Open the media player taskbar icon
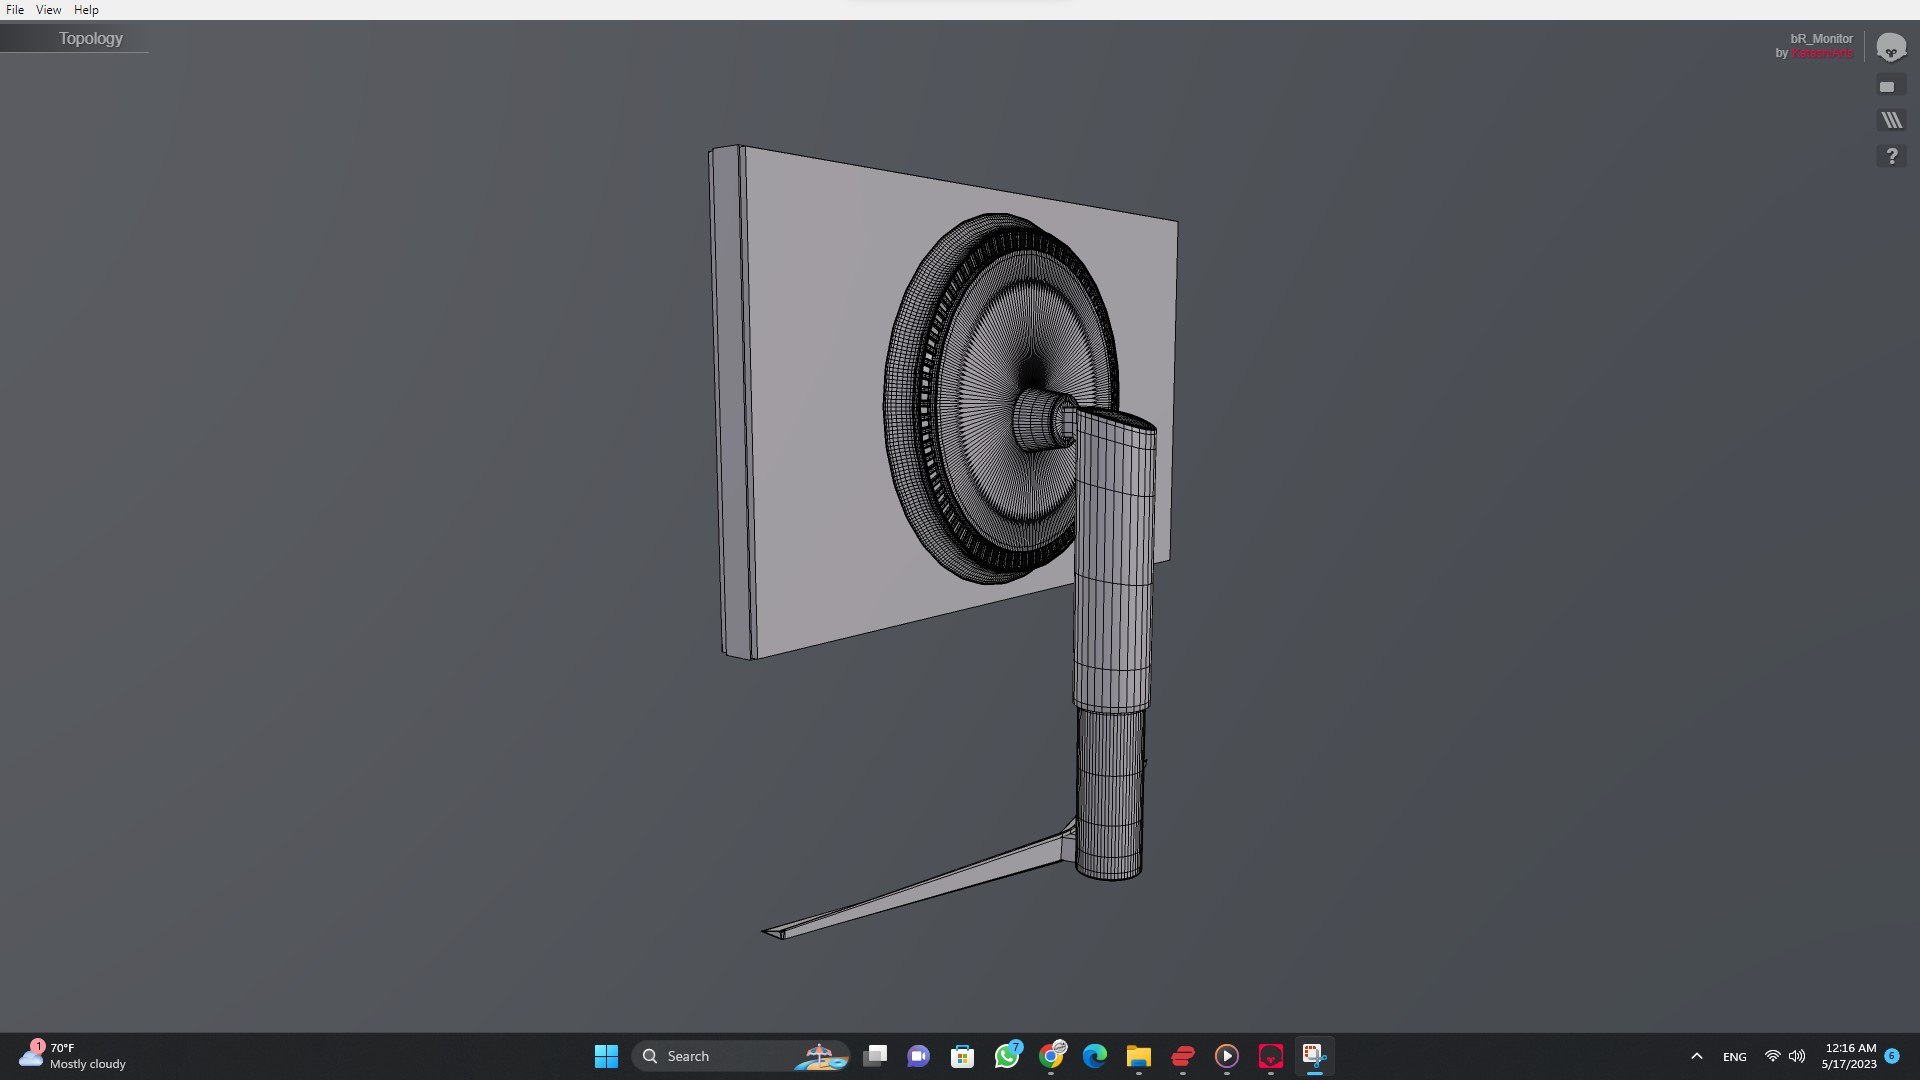The height and width of the screenshot is (1080, 1920). [x=1227, y=1056]
